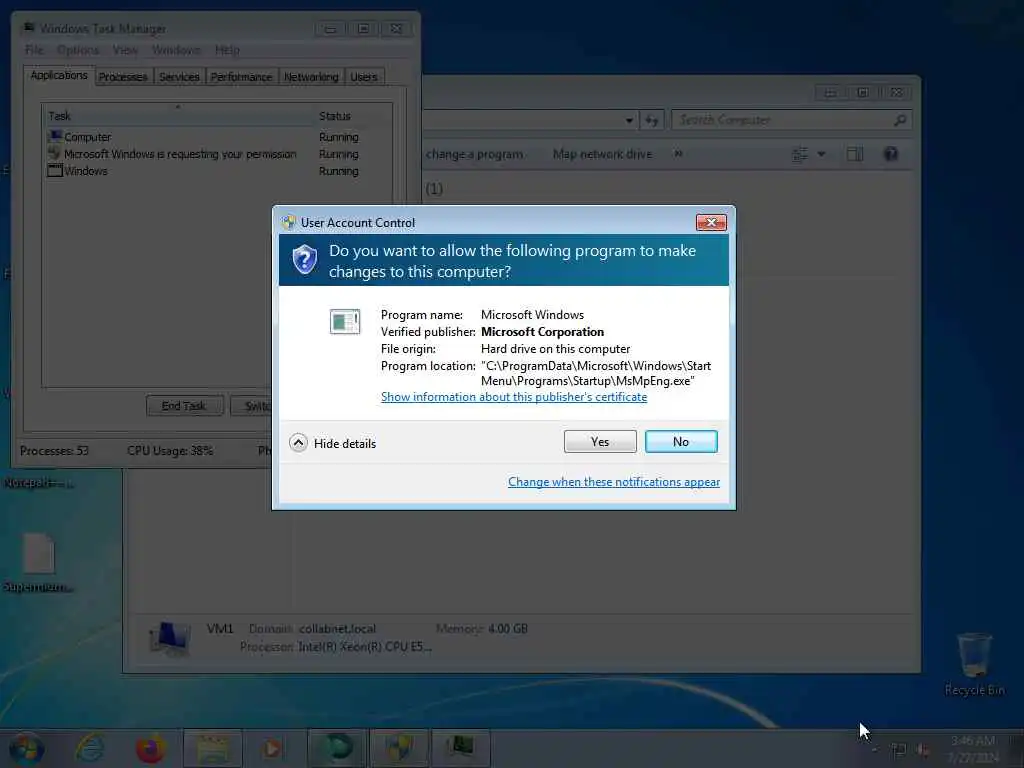This screenshot has height=768, width=1024.
Task: Select 'Microsoft Corporation' verified publisher text
Action: tap(542, 332)
